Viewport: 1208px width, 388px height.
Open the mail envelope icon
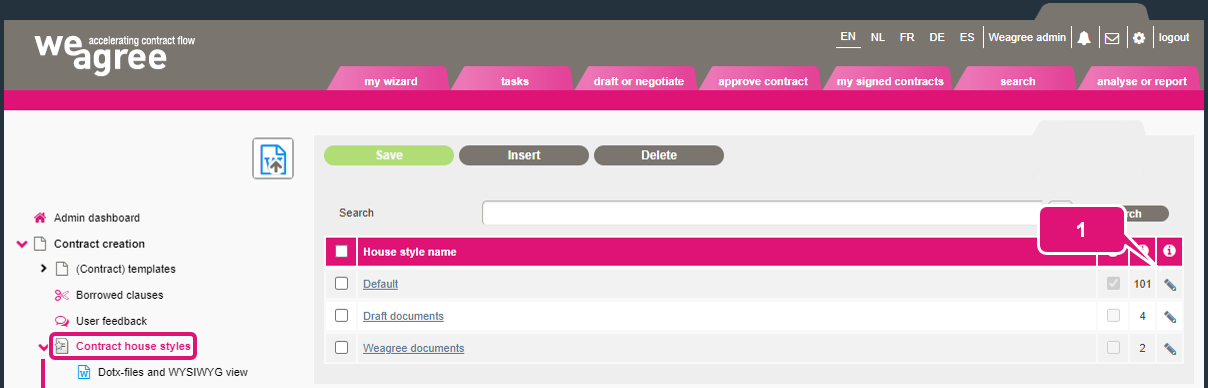[1111, 38]
